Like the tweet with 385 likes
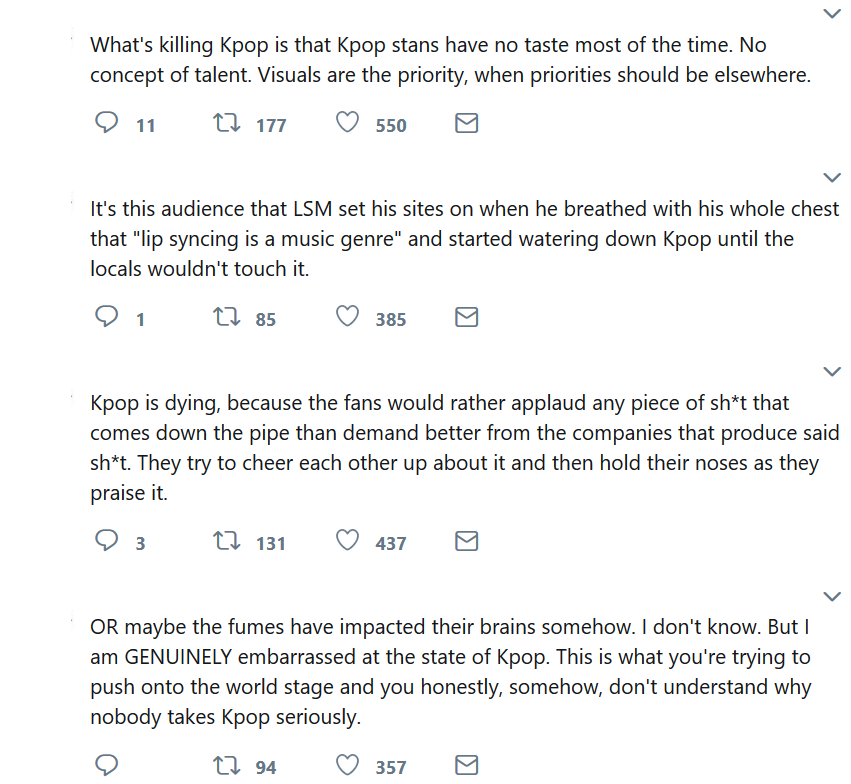Image resolution: width=851 pixels, height=784 pixels. (347, 318)
